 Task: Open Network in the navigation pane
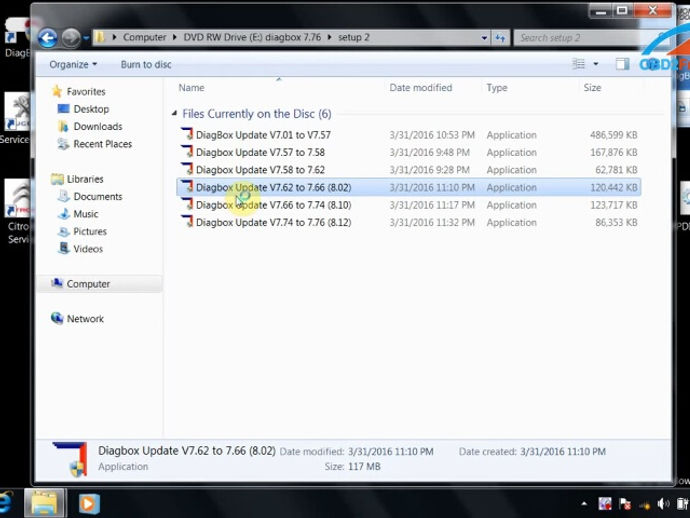[x=85, y=319]
